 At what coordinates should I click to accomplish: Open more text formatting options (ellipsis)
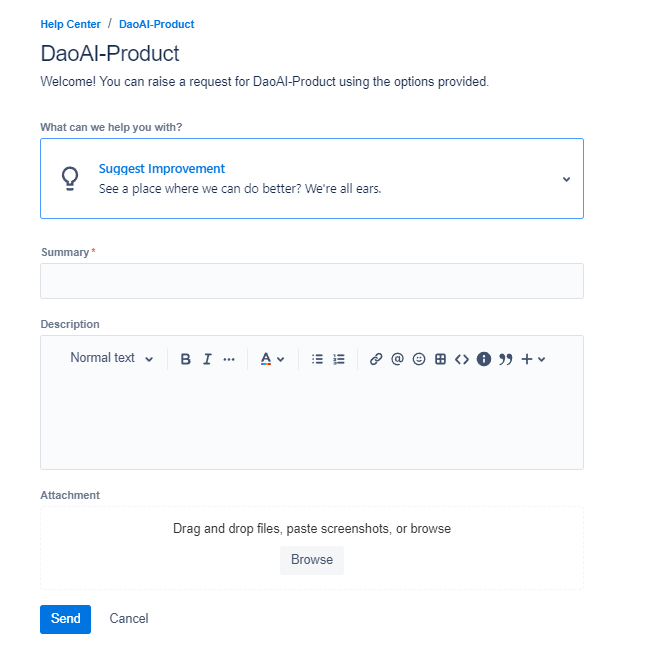[x=229, y=359]
